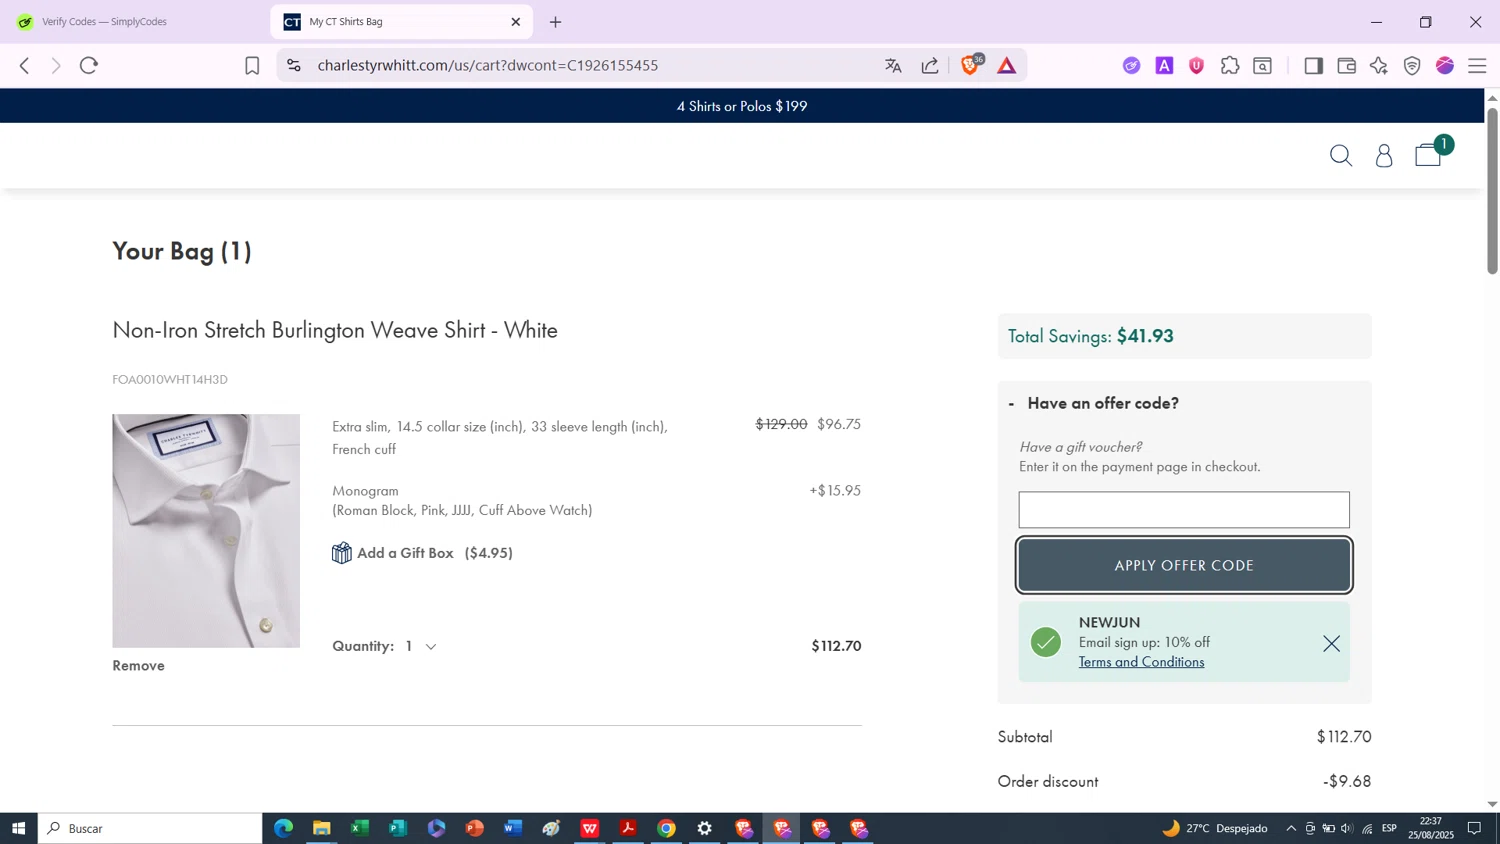The image size is (1500, 844).
Task: Click the Total Savings $41.93 text
Action: point(1091,336)
